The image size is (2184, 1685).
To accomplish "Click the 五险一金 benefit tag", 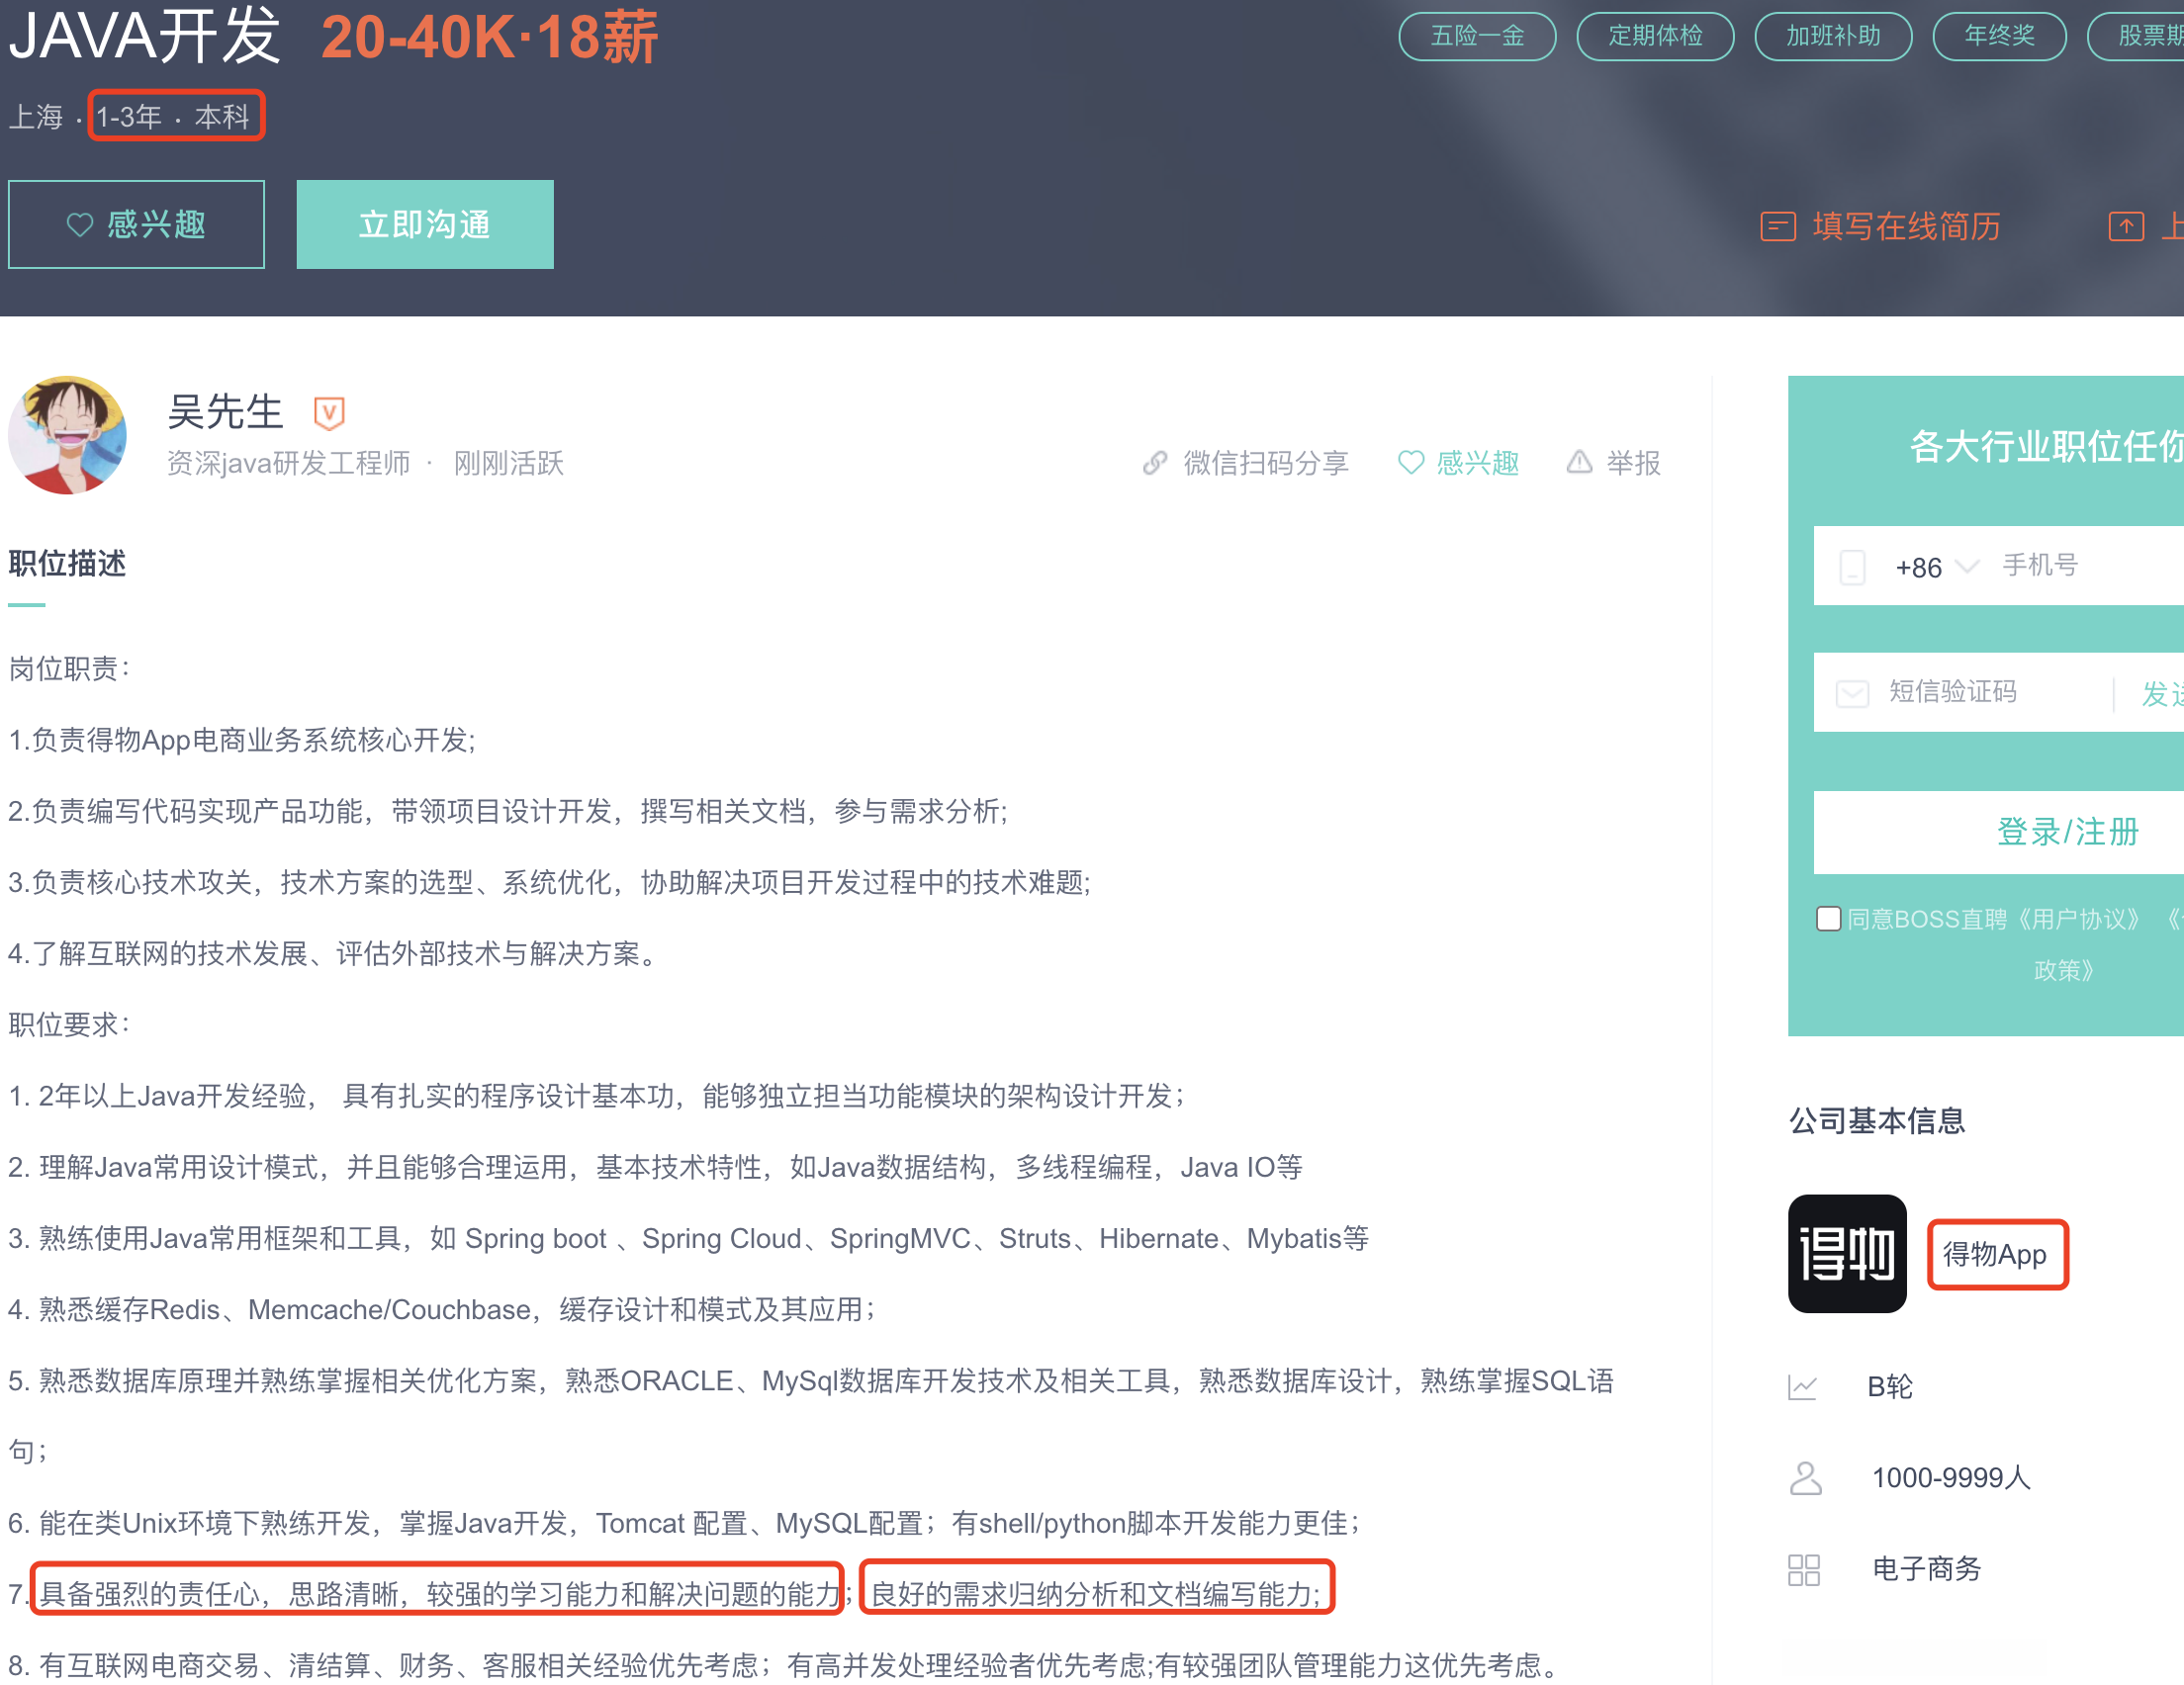I will tap(1476, 36).
